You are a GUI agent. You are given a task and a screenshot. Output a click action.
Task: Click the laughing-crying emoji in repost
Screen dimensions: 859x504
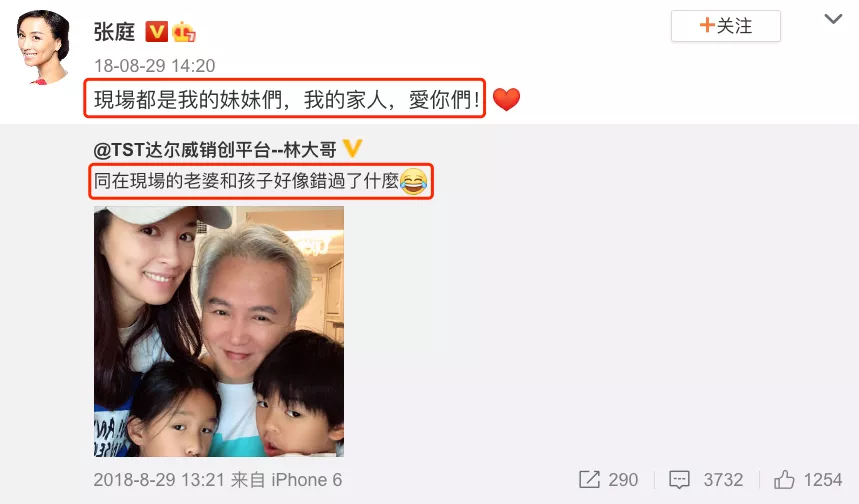414,181
